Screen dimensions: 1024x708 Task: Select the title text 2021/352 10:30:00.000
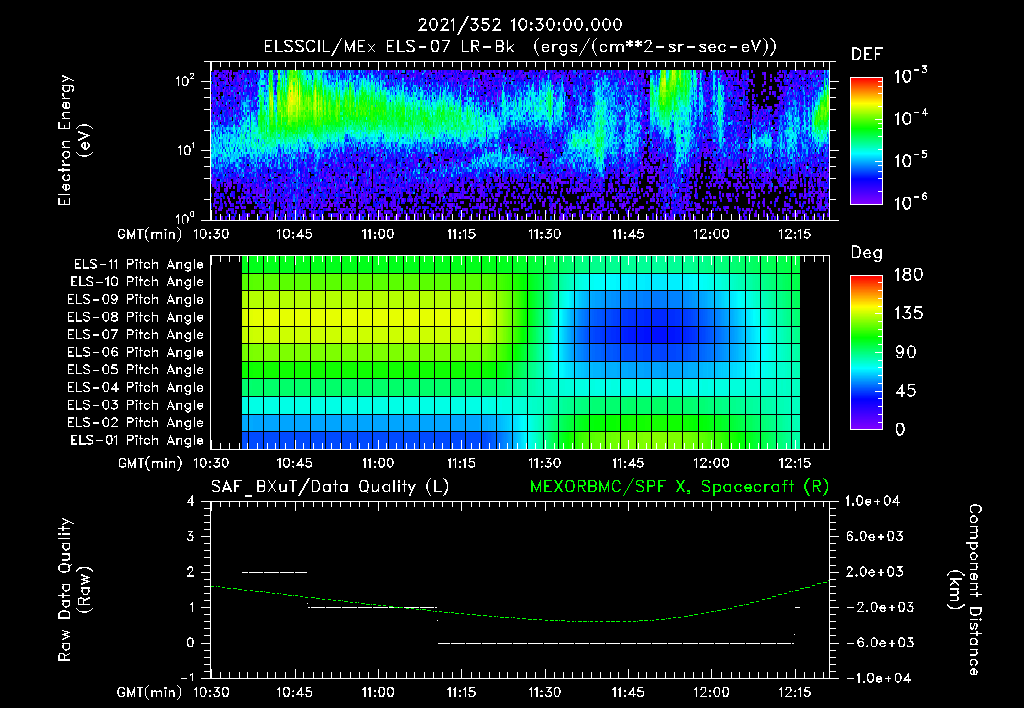tap(520, 25)
